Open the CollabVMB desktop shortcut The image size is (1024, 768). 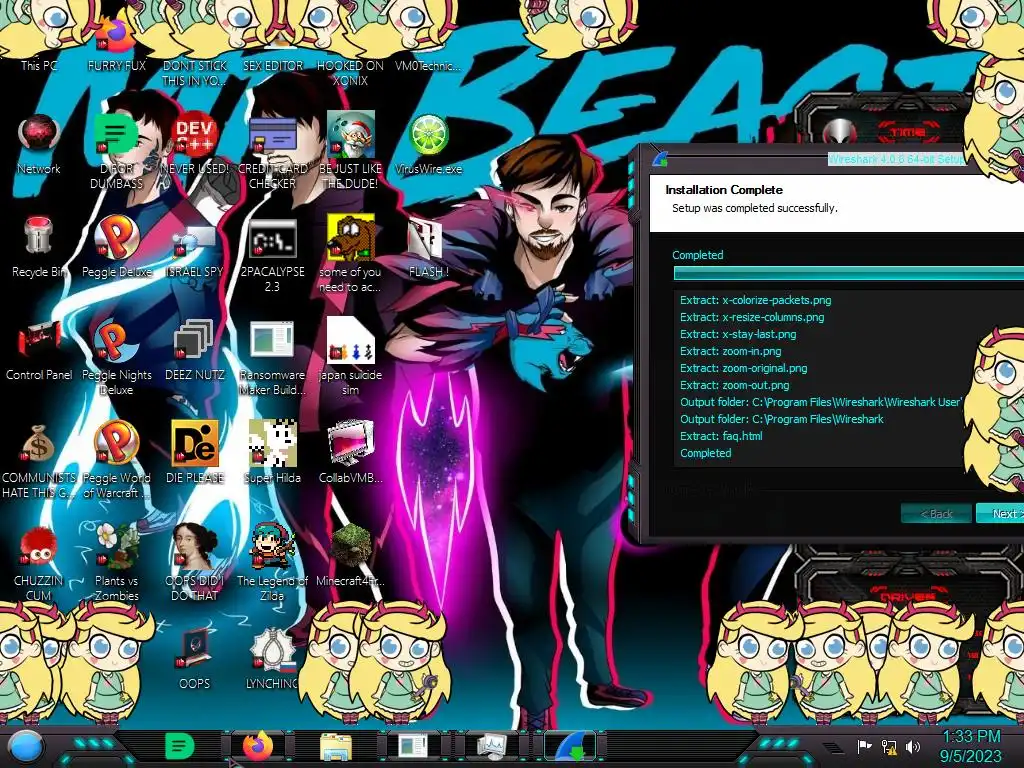[x=350, y=452]
